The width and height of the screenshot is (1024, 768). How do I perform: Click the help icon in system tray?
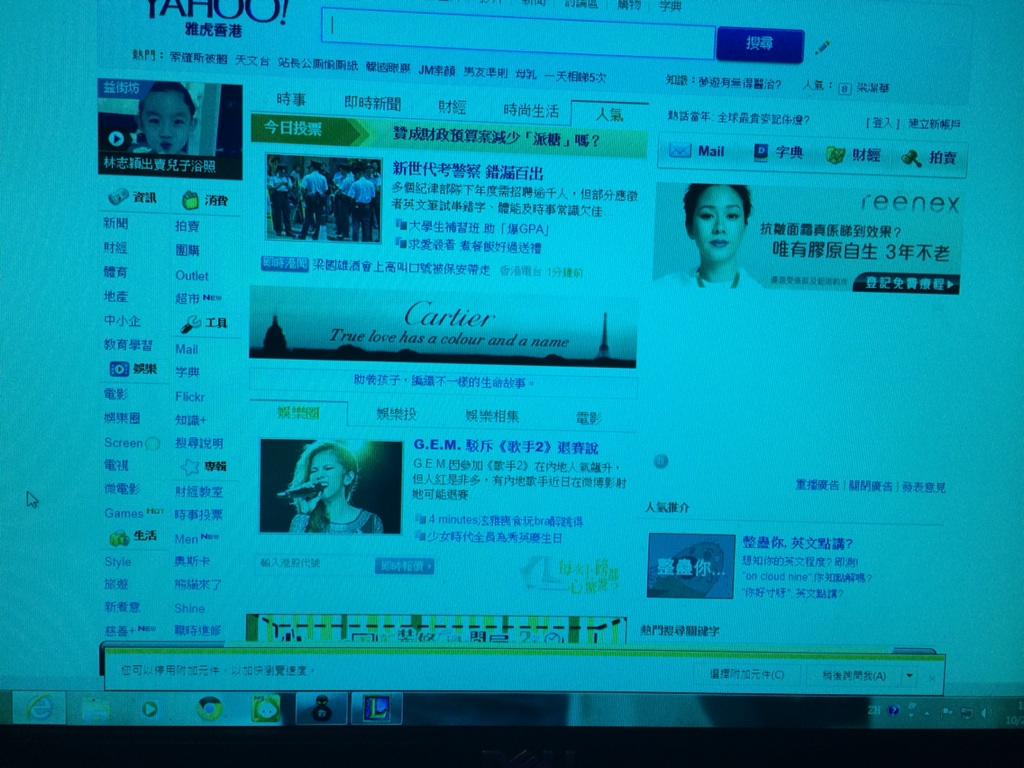point(893,711)
